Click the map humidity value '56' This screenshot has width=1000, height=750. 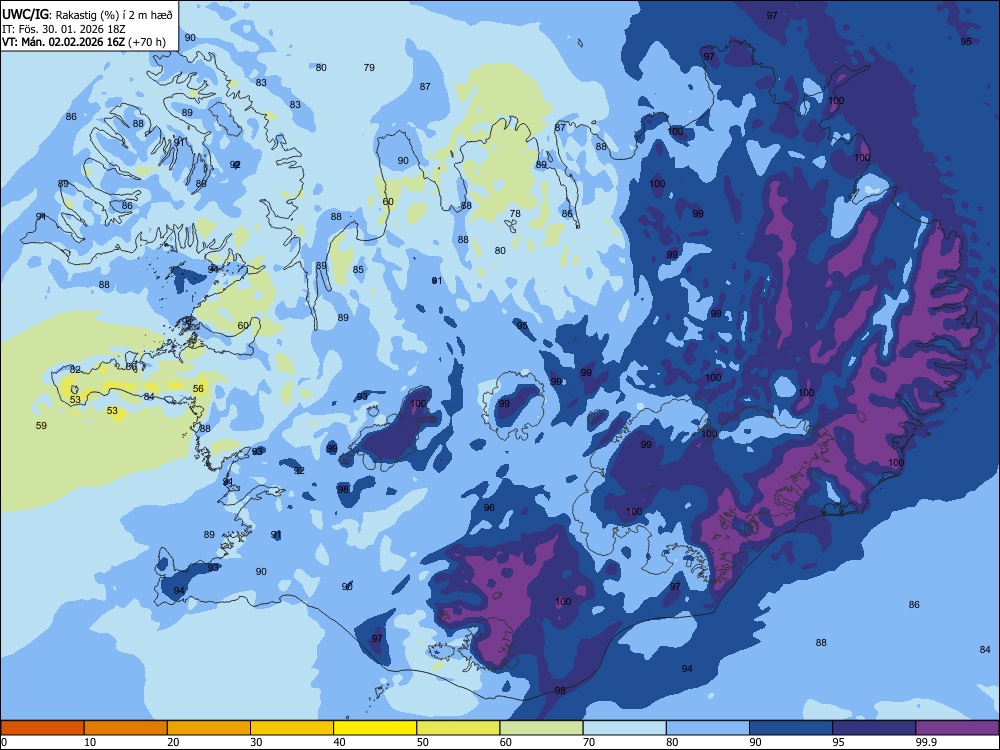[x=198, y=388]
